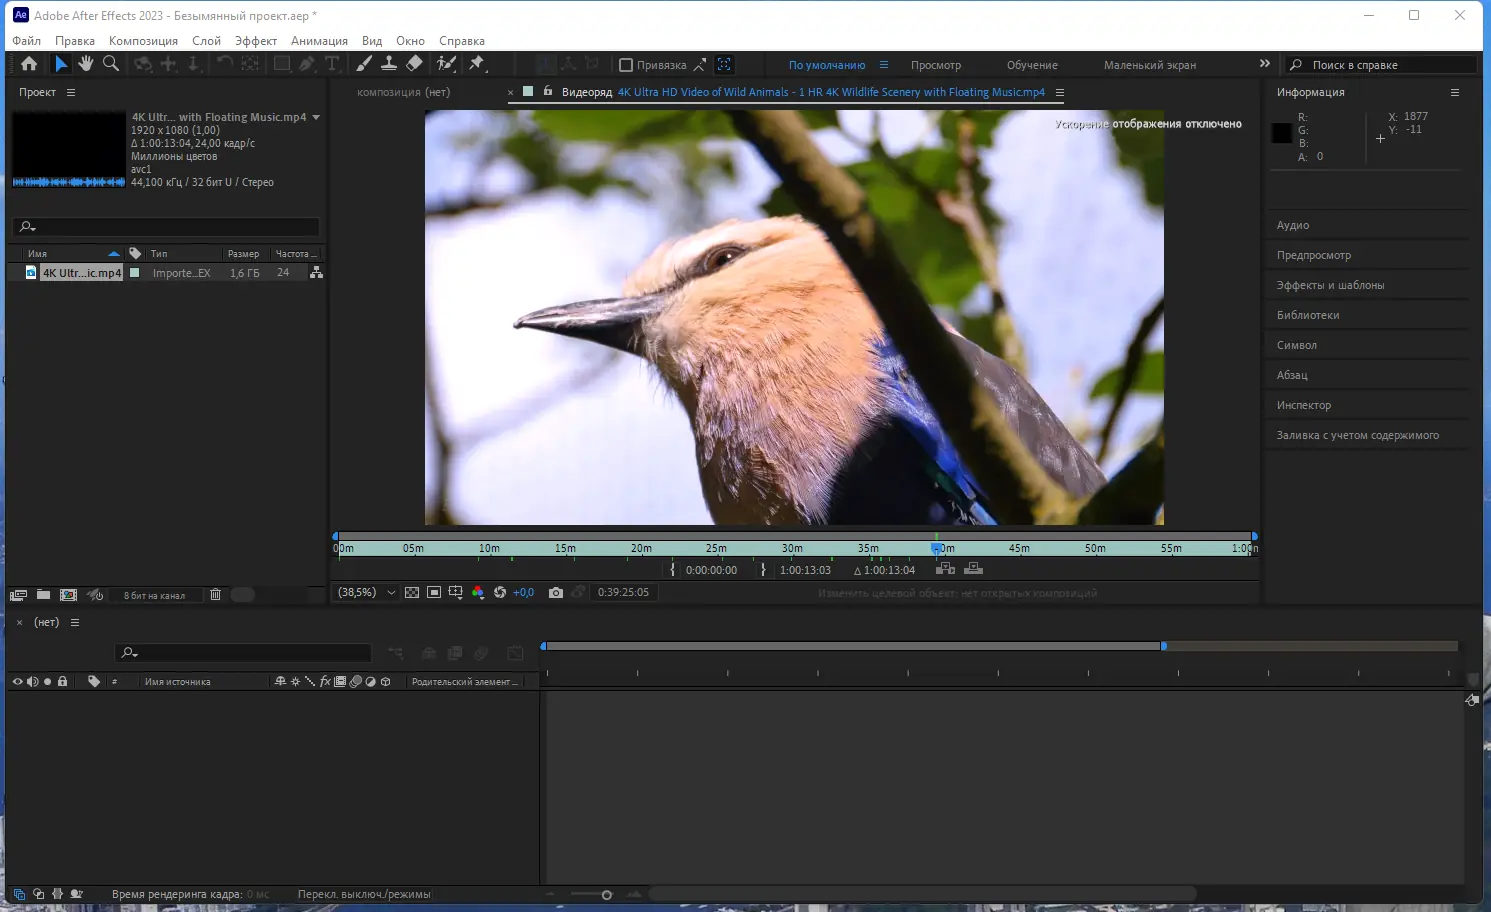Select the Clone Stamp tool
The width and height of the screenshot is (1491, 912).
pyautogui.click(x=389, y=64)
